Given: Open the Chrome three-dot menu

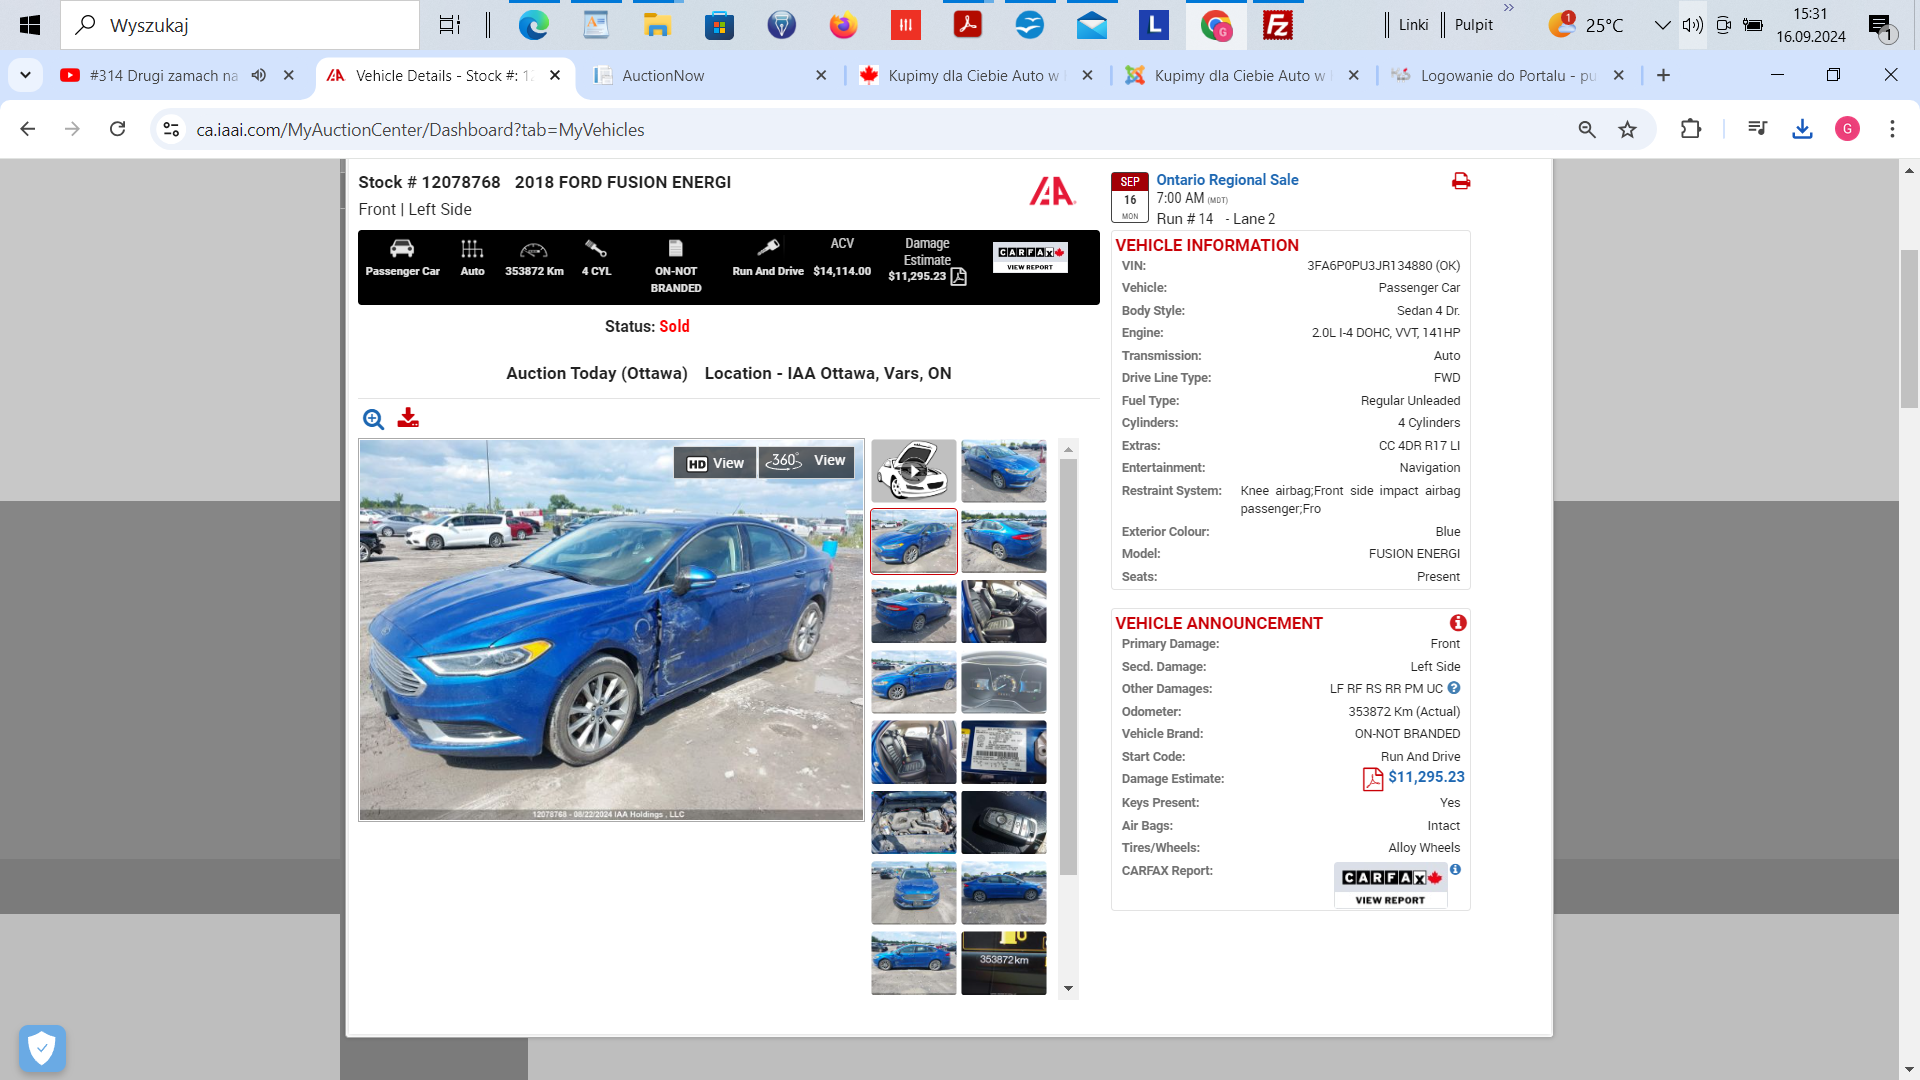Looking at the screenshot, I should [1892, 129].
